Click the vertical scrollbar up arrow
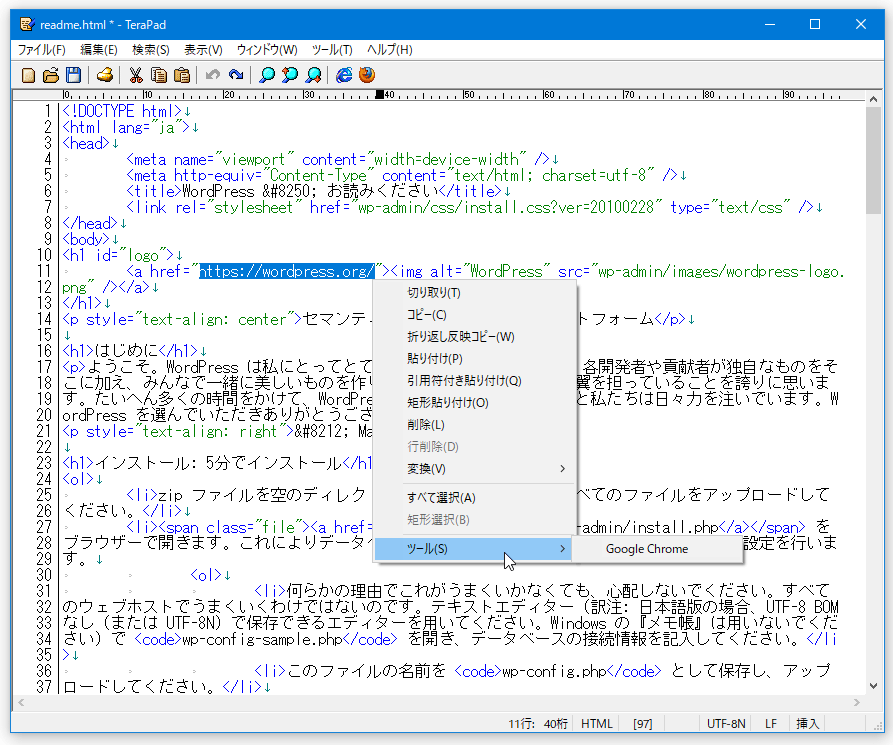Viewport: 893px width, 745px height. pyautogui.click(x=874, y=99)
